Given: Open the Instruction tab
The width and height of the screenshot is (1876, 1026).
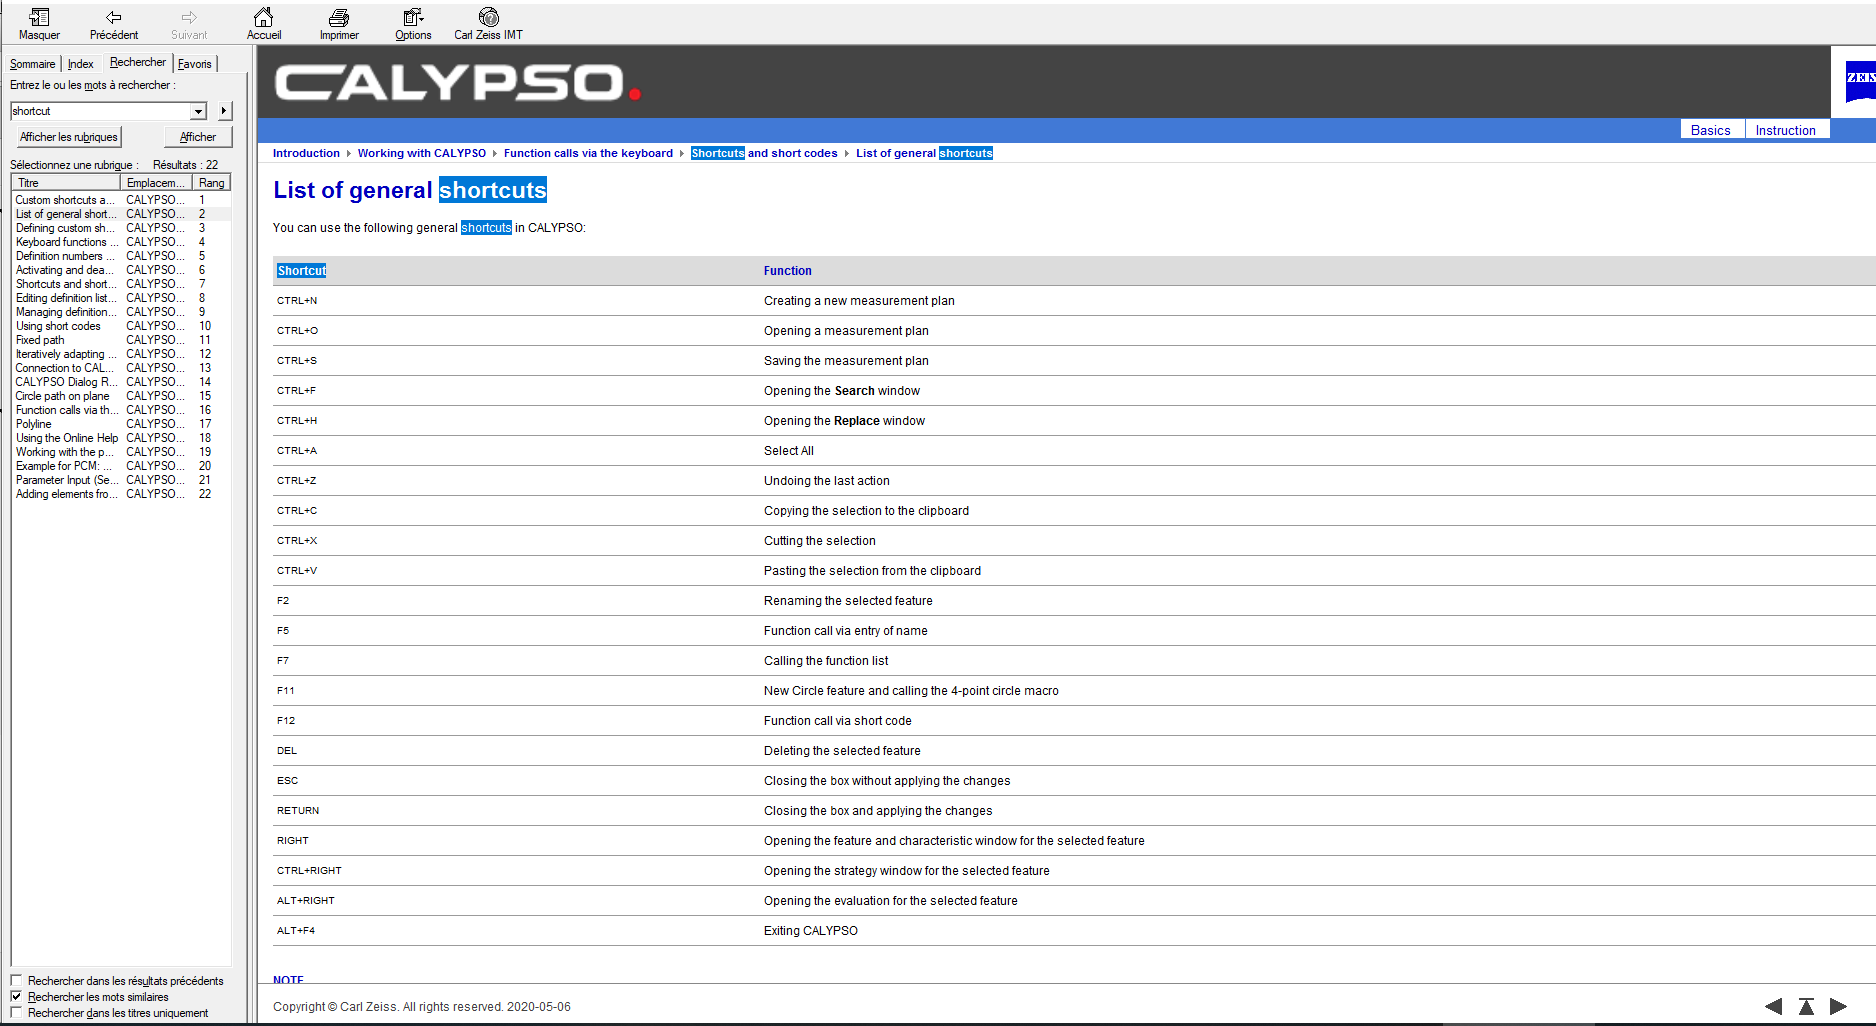Looking at the screenshot, I should coord(1786,130).
